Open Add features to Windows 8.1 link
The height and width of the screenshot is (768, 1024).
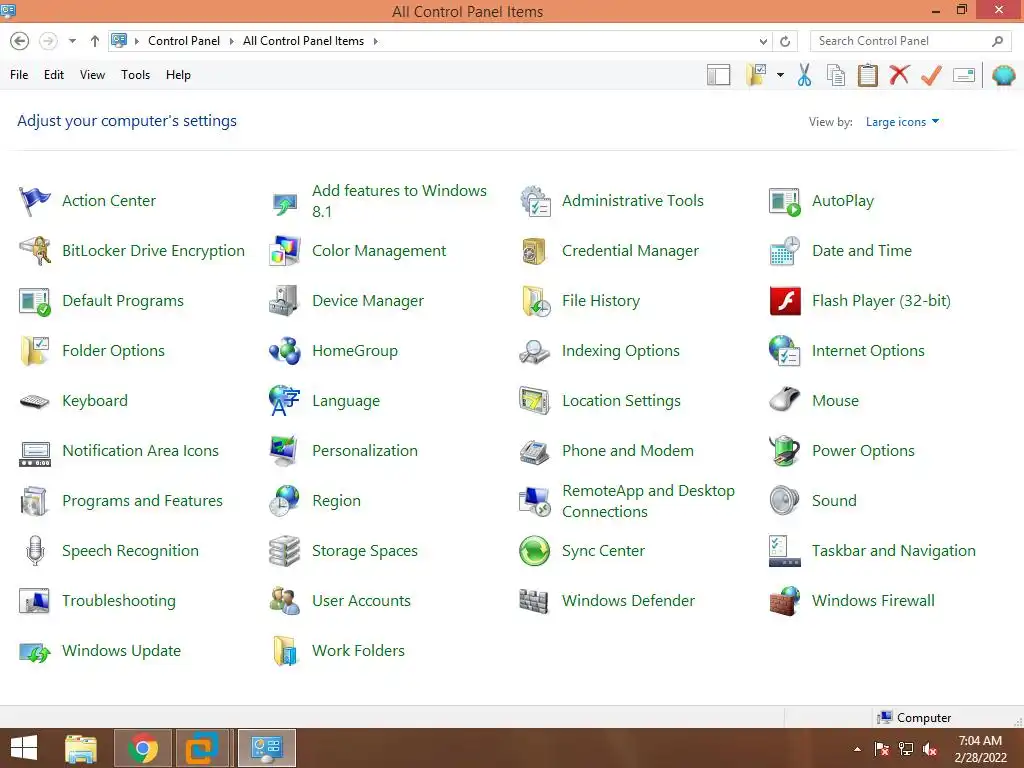point(399,200)
